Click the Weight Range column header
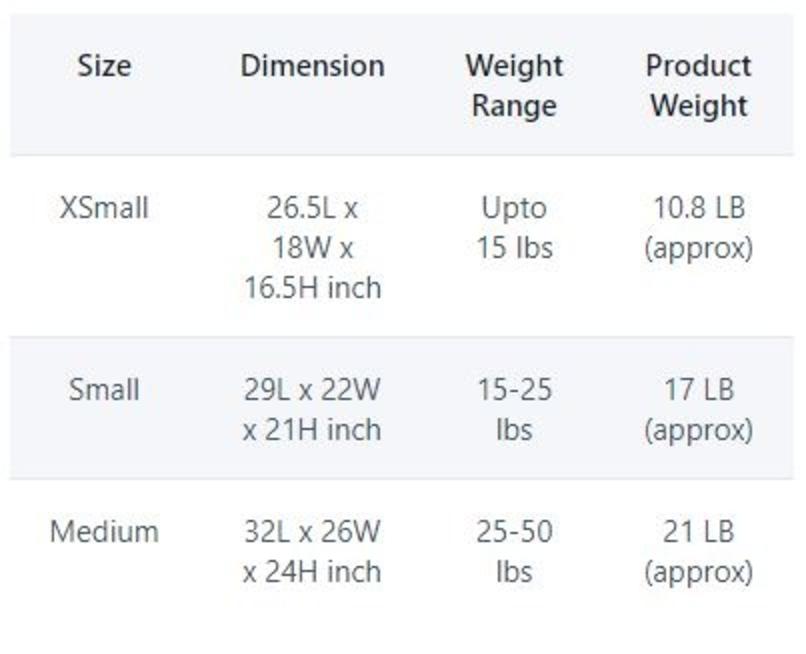The image size is (806, 654). tap(514, 86)
